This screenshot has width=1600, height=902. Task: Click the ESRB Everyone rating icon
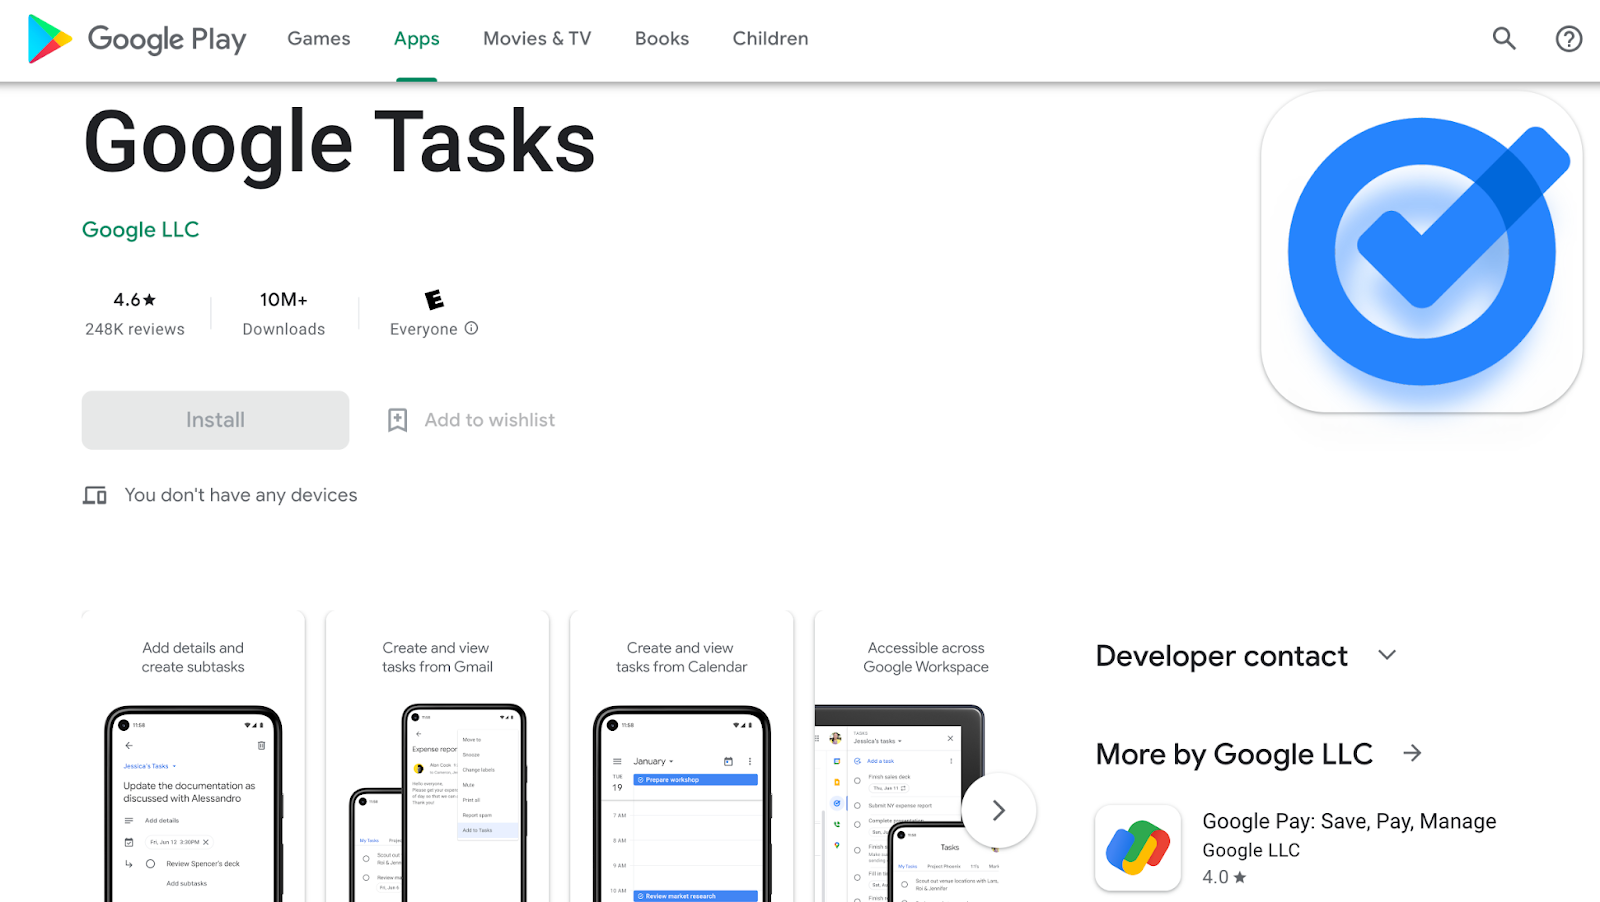point(433,300)
